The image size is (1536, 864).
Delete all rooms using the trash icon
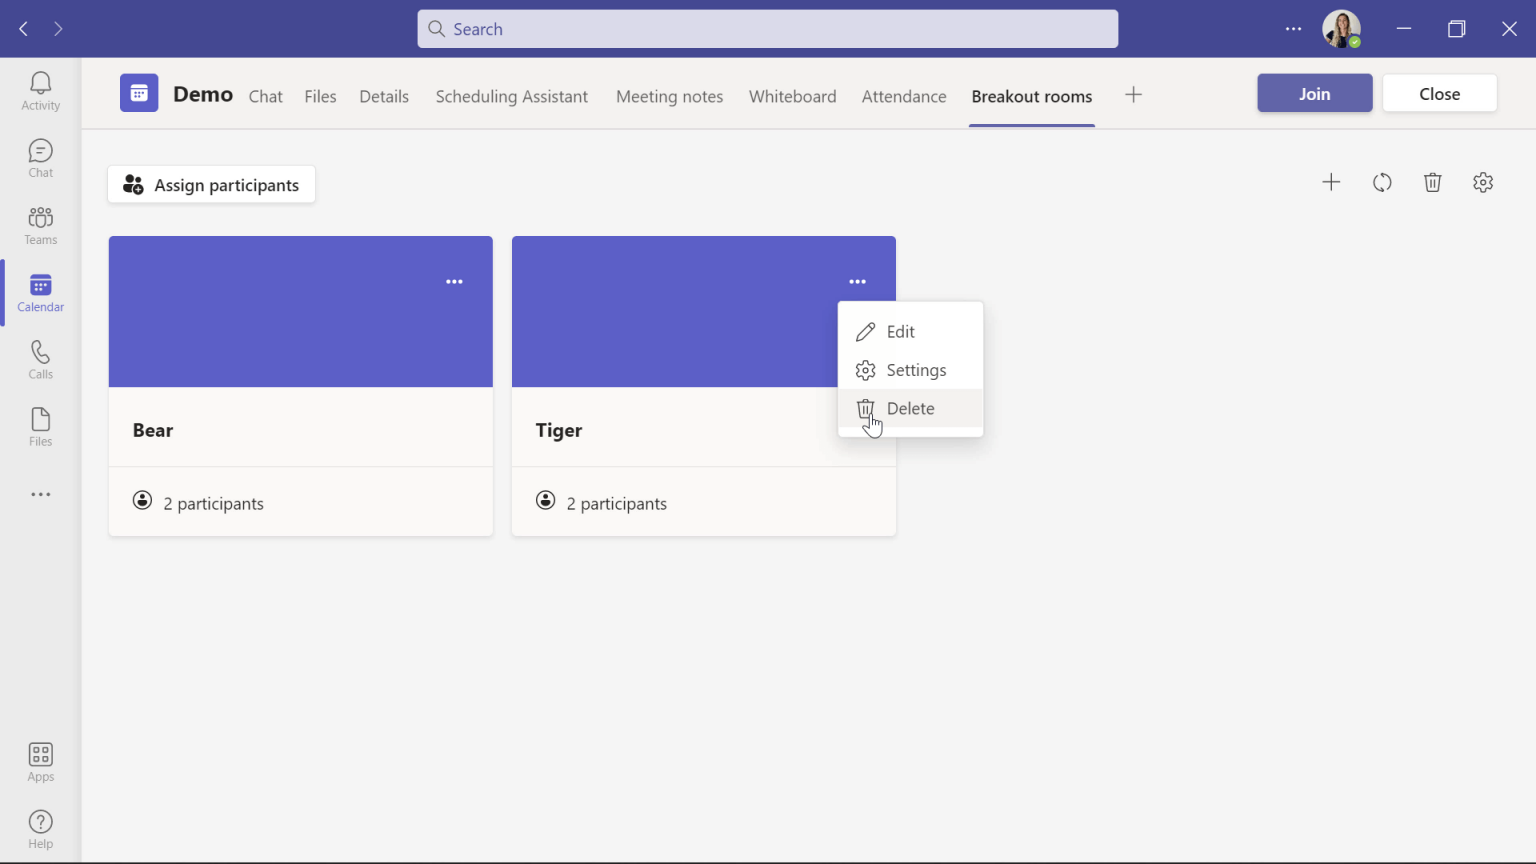pyautogui.click(x=1432, y=182)
